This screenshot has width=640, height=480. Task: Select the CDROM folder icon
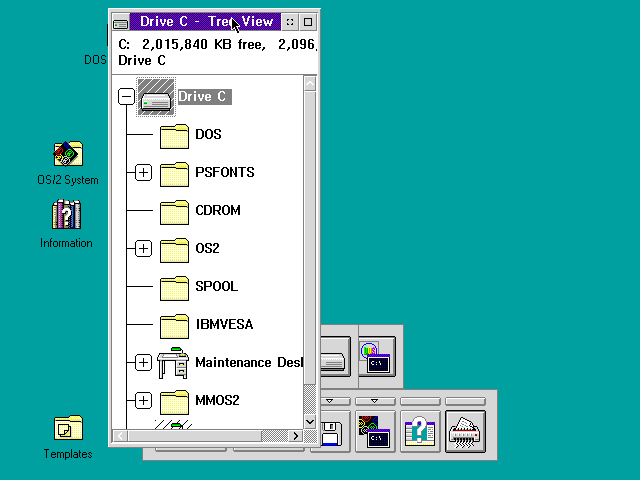point(174,212)
